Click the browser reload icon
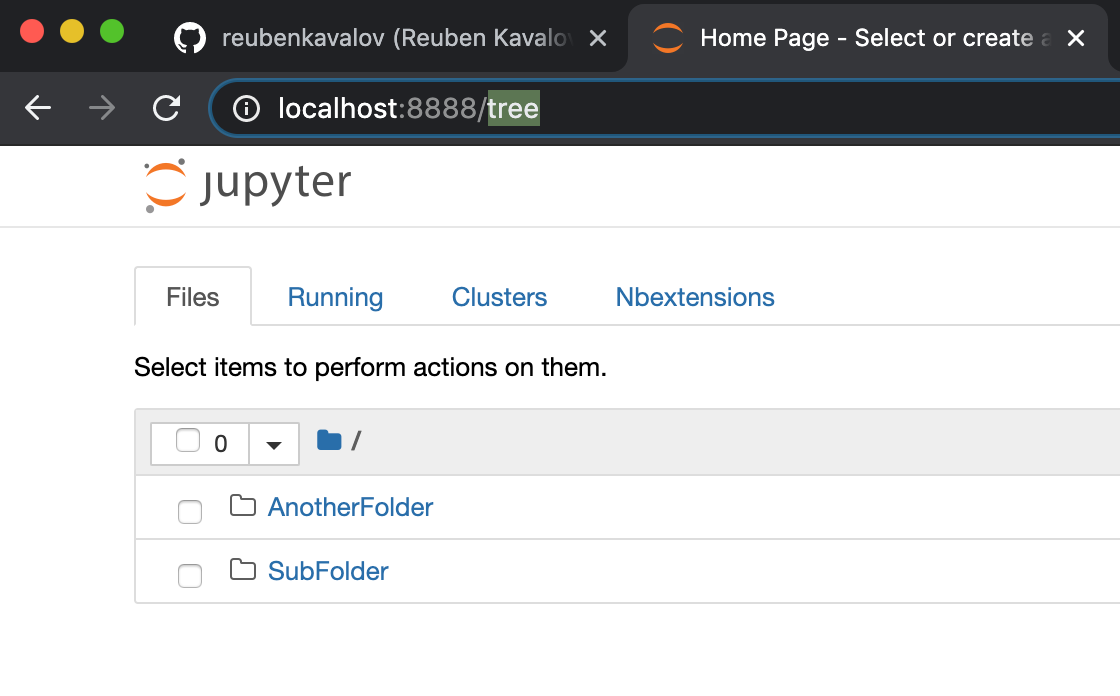1120x696 pixels. [x=166, y=109]
